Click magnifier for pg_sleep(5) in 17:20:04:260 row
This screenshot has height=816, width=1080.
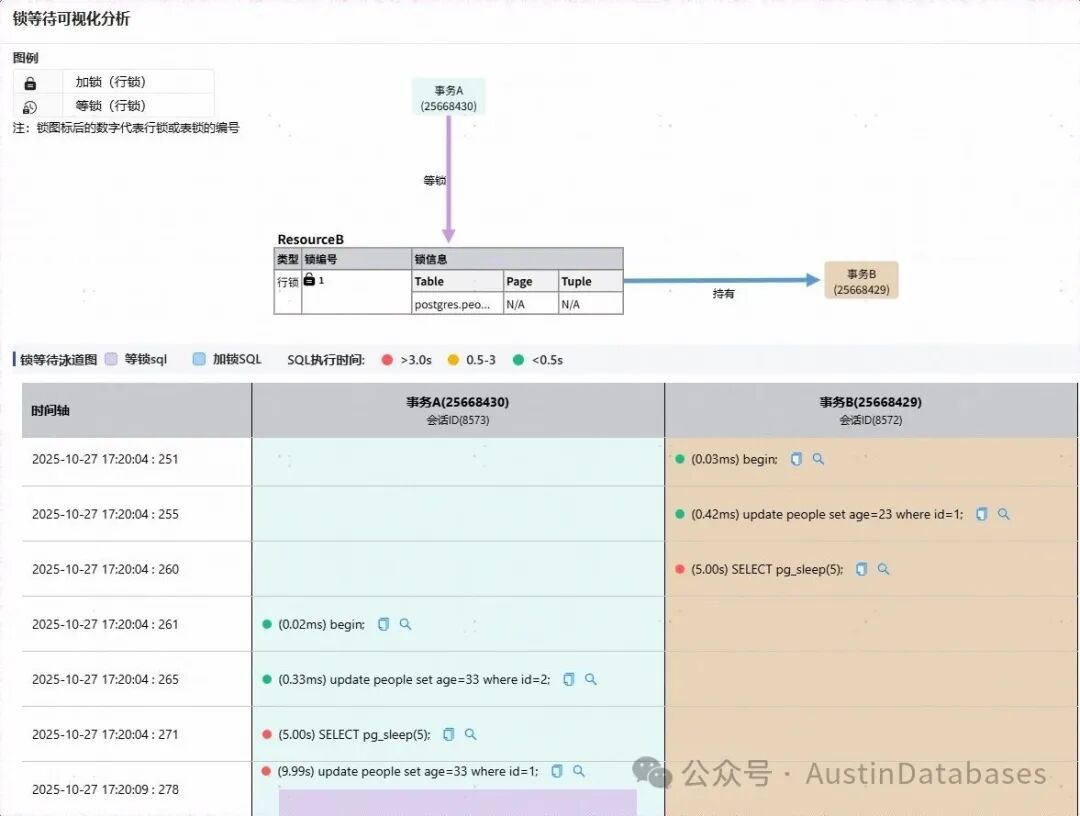(x=883, y=569)
